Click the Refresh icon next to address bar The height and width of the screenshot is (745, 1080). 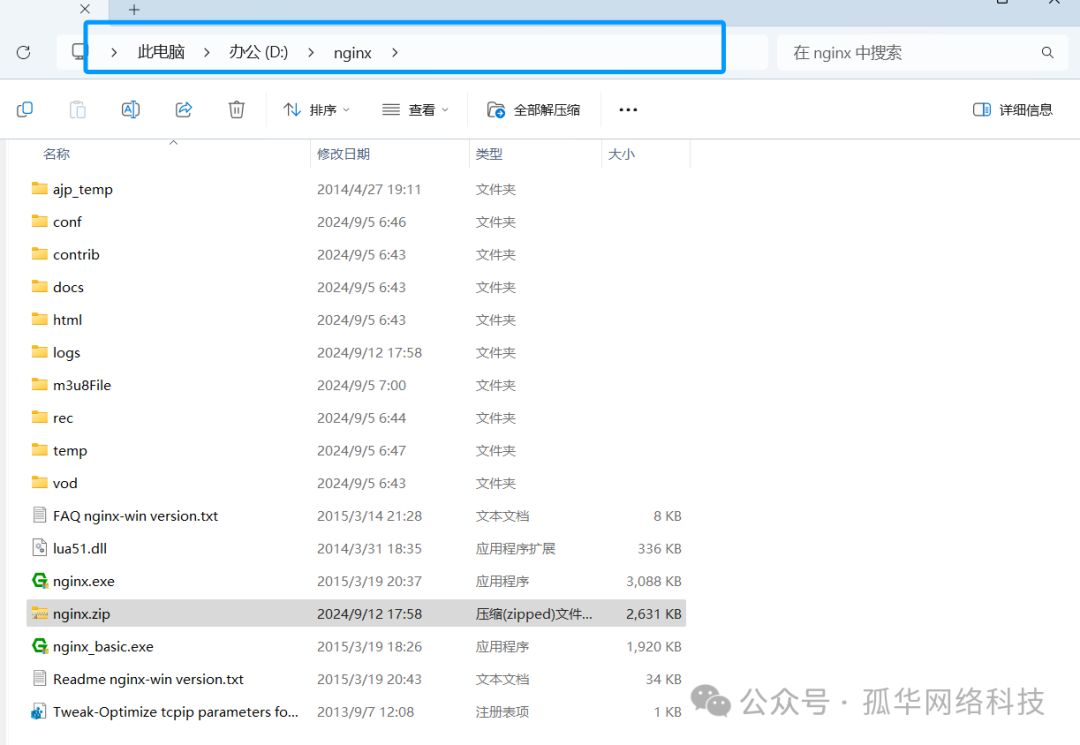22,51
